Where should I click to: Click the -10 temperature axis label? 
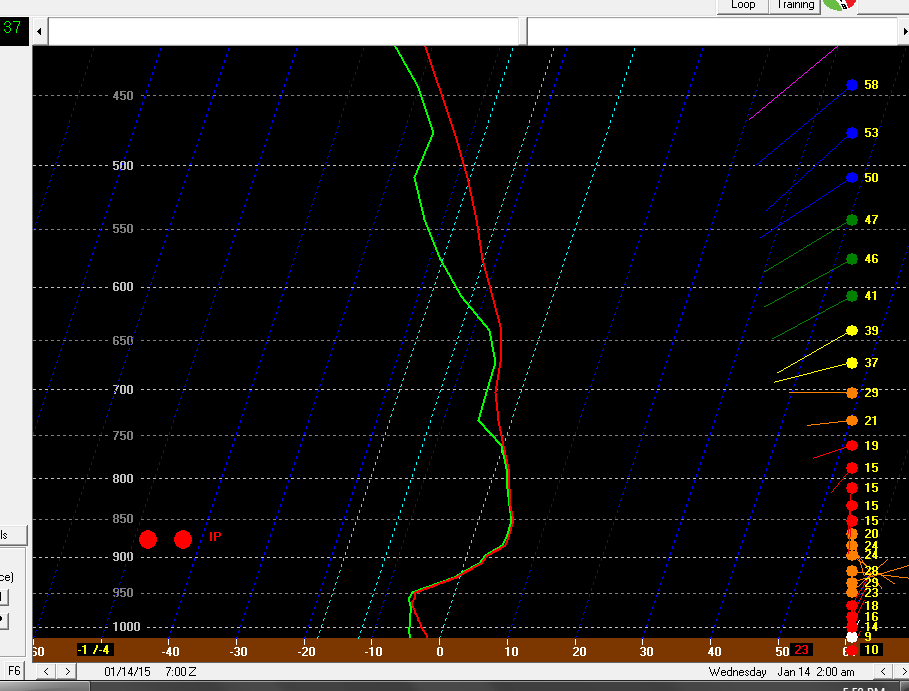[x=373, y=652]
